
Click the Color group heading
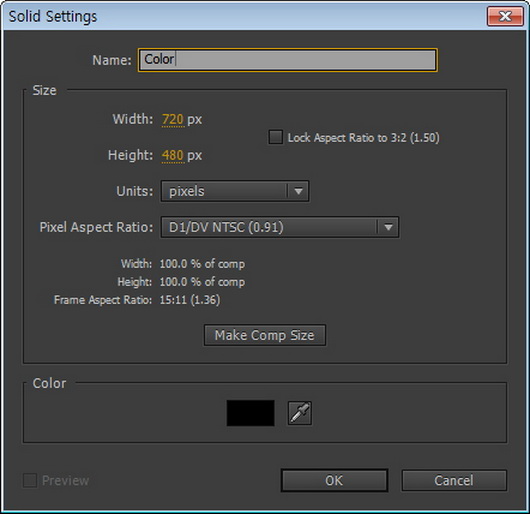pos(49,383)
